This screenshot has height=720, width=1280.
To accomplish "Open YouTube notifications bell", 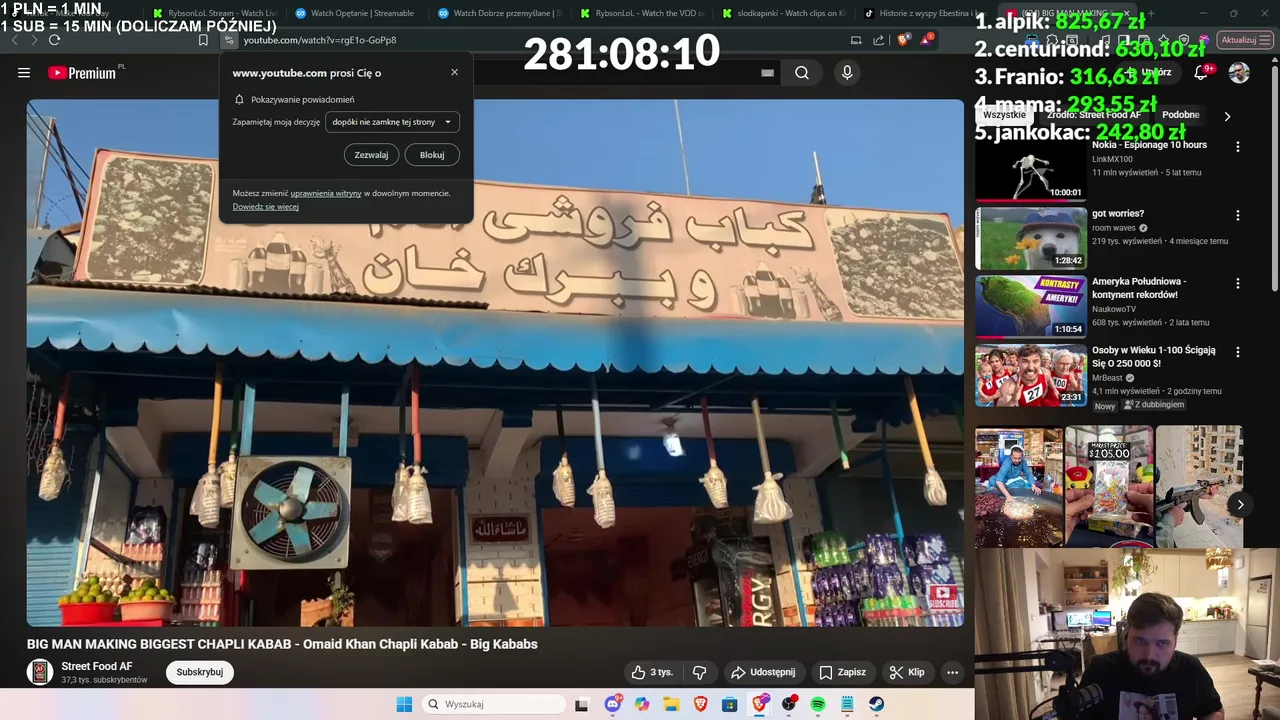I will coord(1202,73).
